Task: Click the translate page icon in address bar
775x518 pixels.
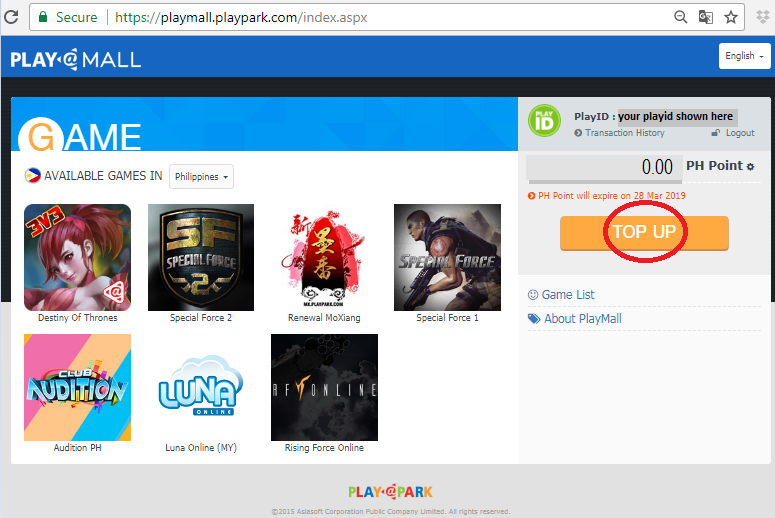Action: coord(706,17)
